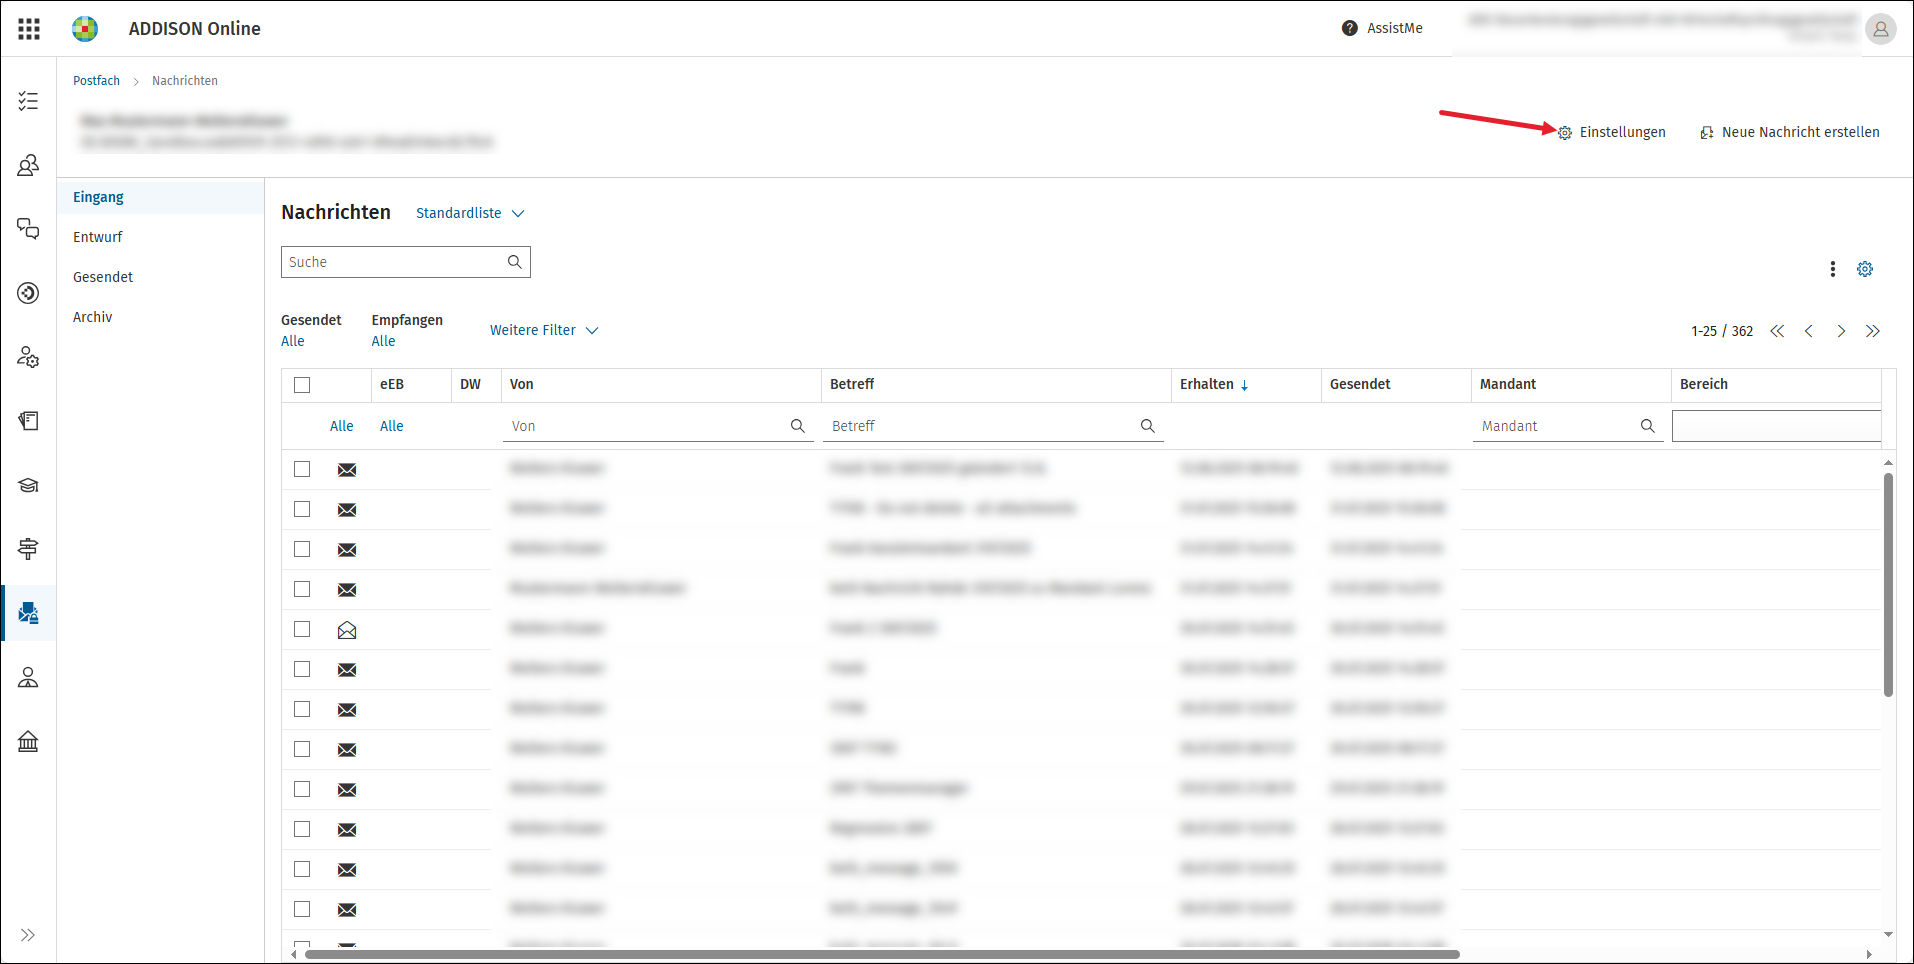1914x964 pixels.
Task: Open the eEB column Alle filter
Action: pos(392,426)
